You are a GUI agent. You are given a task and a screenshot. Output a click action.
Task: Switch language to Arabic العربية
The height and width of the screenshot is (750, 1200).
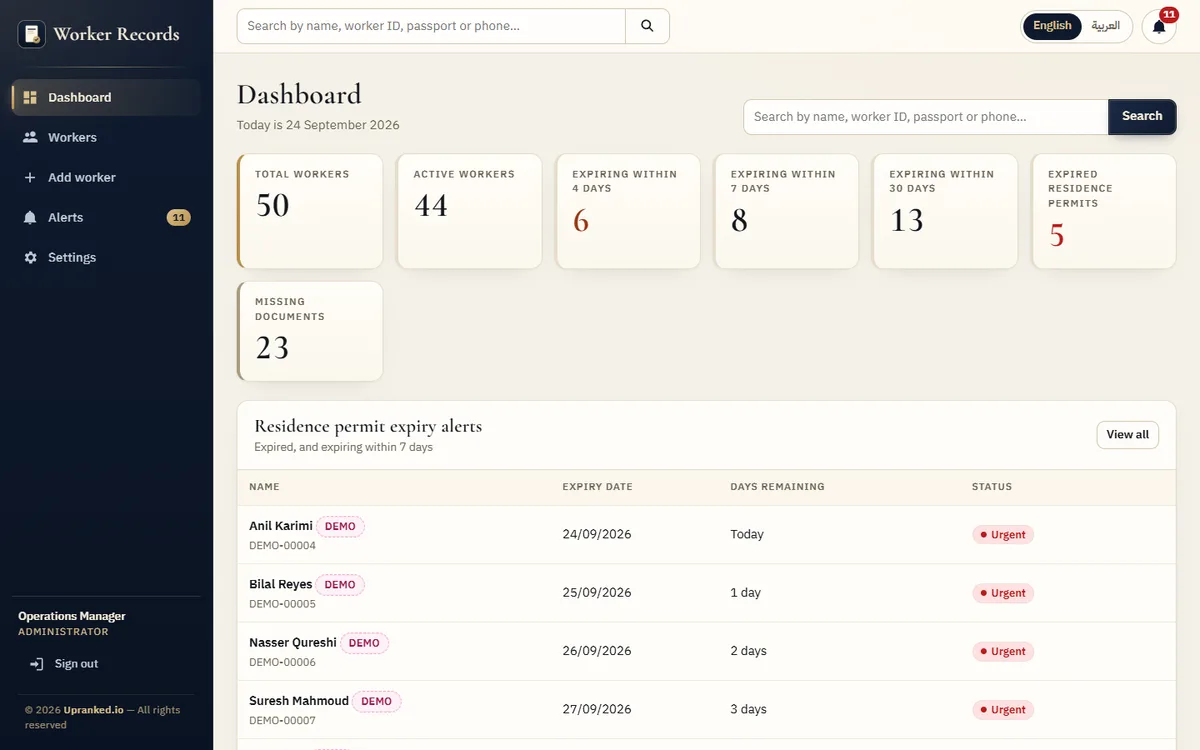pyautogui.click(x=1105, y=26)
